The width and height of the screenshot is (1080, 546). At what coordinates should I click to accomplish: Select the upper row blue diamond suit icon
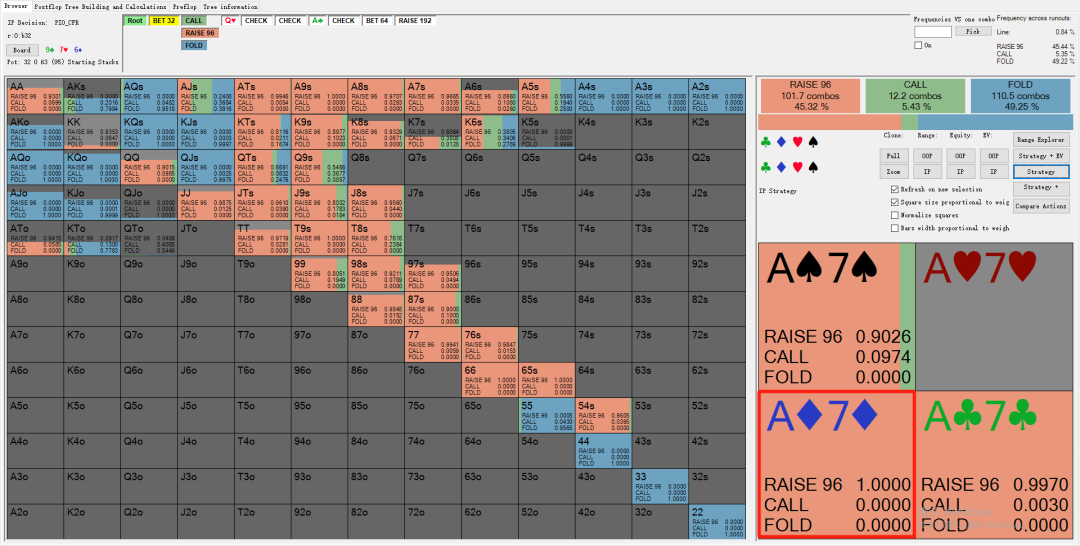point(781,143)
